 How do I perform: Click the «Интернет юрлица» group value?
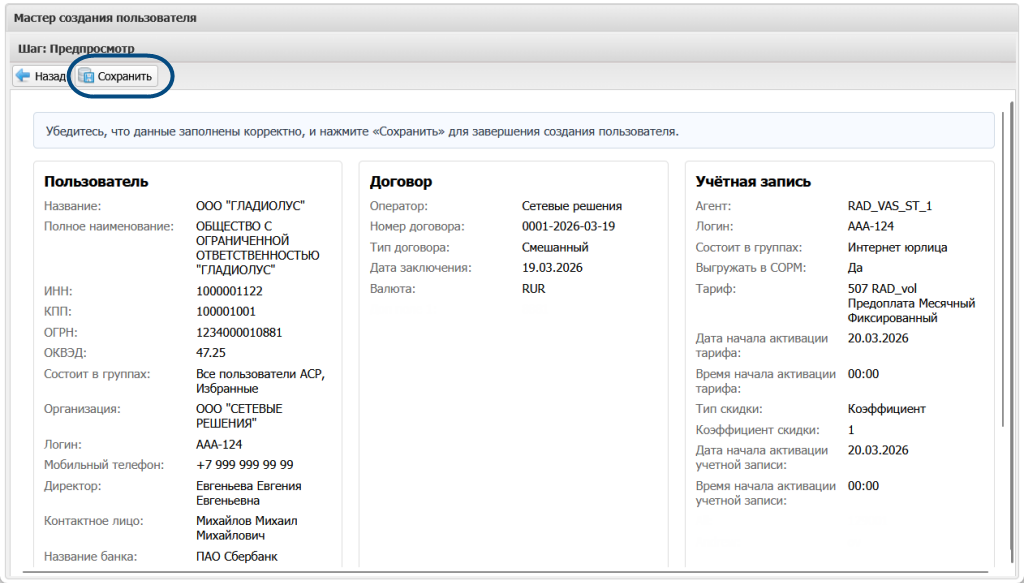click(897, 247)
